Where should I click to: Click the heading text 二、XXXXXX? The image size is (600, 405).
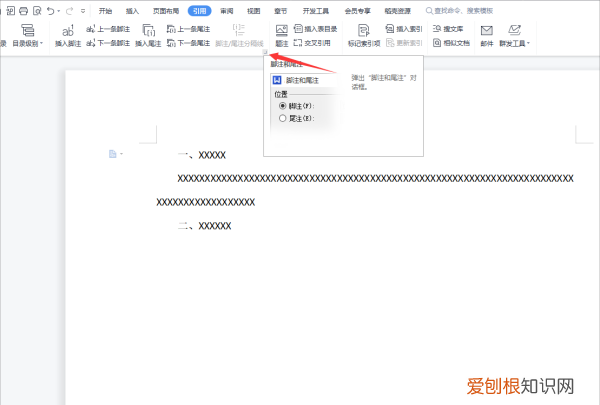pyautogui.click(x=205, y=226)
